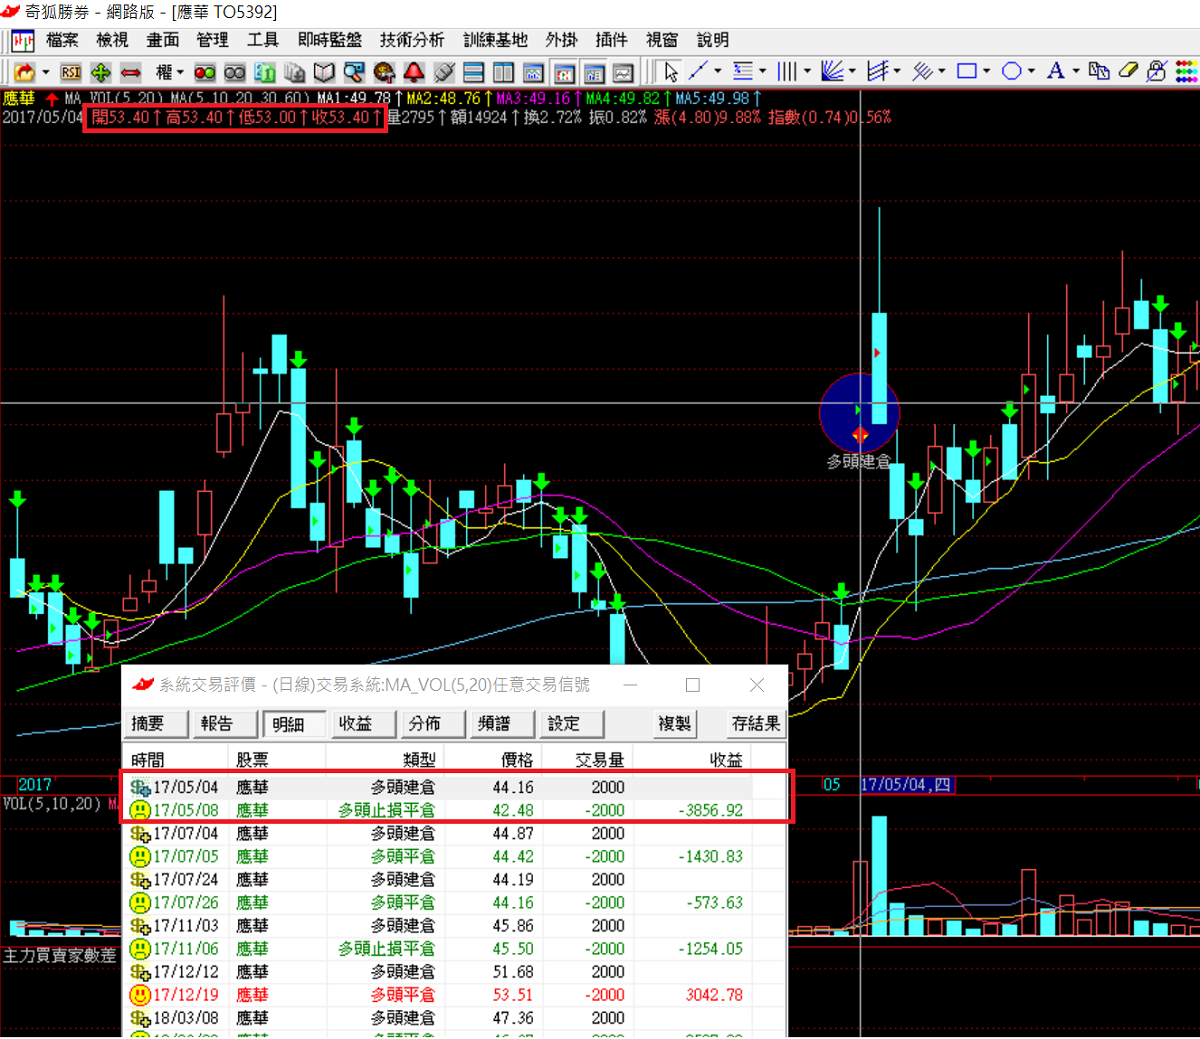Click the 17/05/04,四 date label
This screenshot has height=1039, width=1200.
coord(906,785)
